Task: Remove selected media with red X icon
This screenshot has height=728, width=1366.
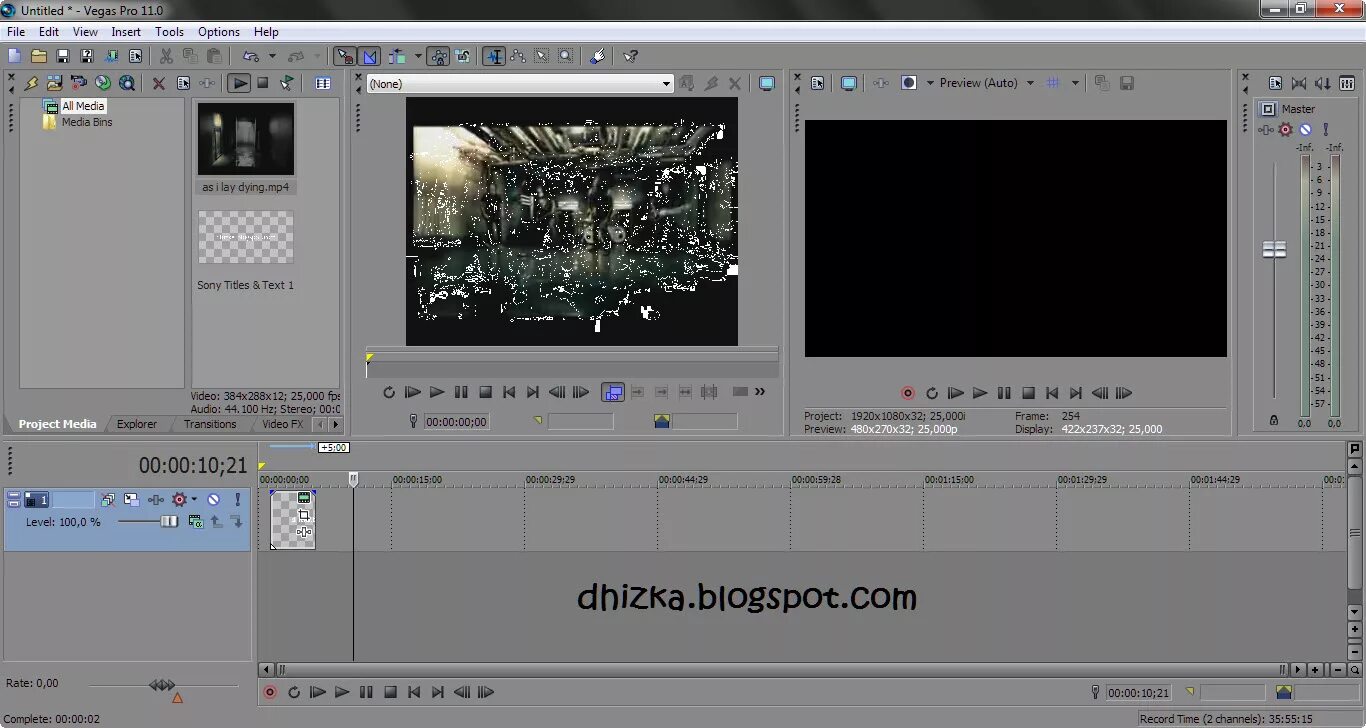Action: [x=159, y=83]
